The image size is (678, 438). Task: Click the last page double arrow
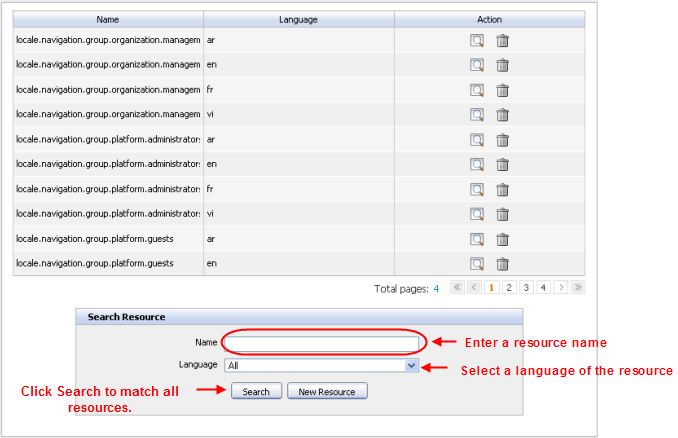pos(577,288)
